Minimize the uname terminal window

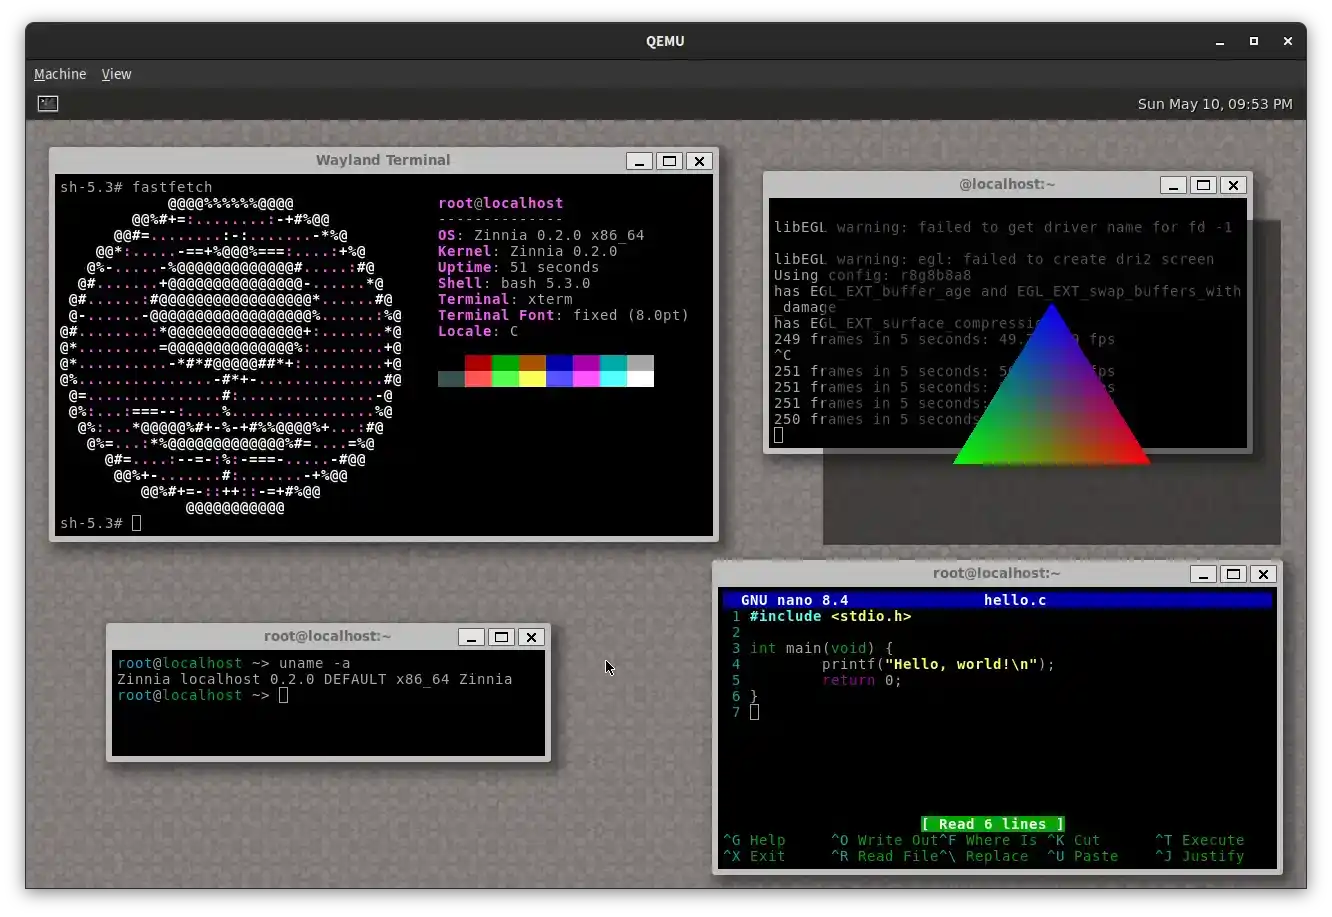[472, 637]
